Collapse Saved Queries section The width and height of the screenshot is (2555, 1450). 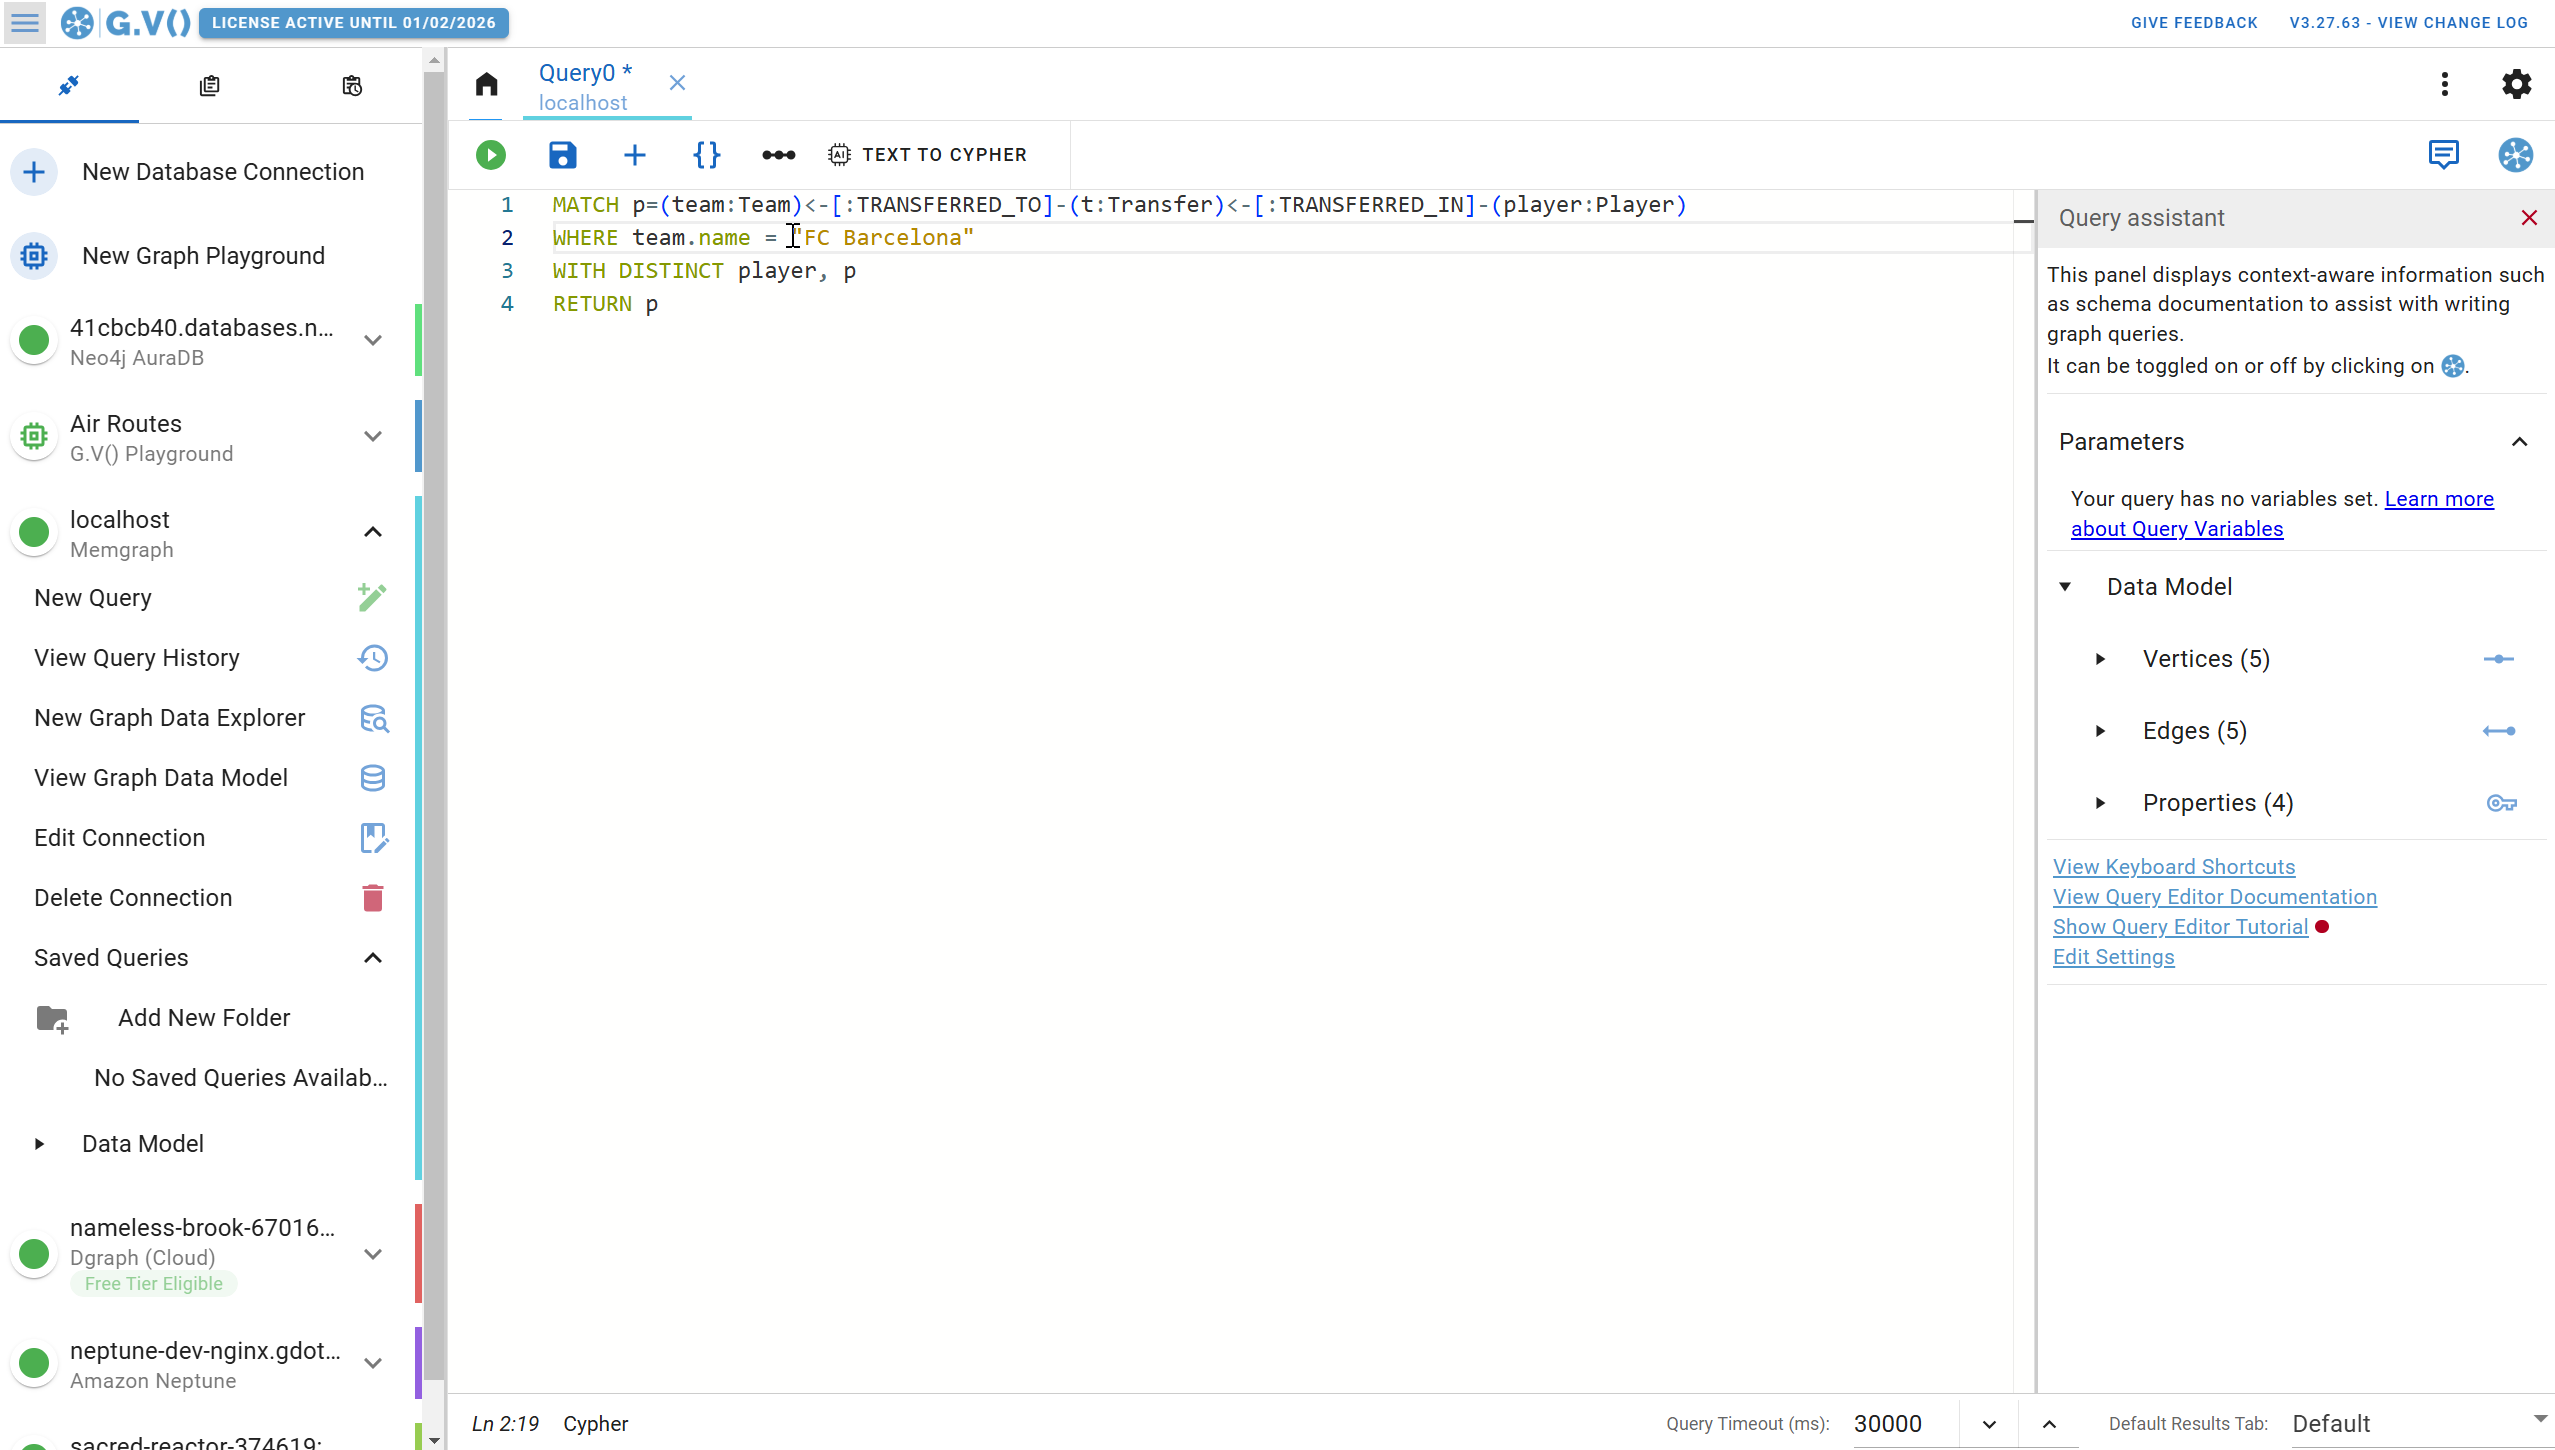tap(373, 958)
